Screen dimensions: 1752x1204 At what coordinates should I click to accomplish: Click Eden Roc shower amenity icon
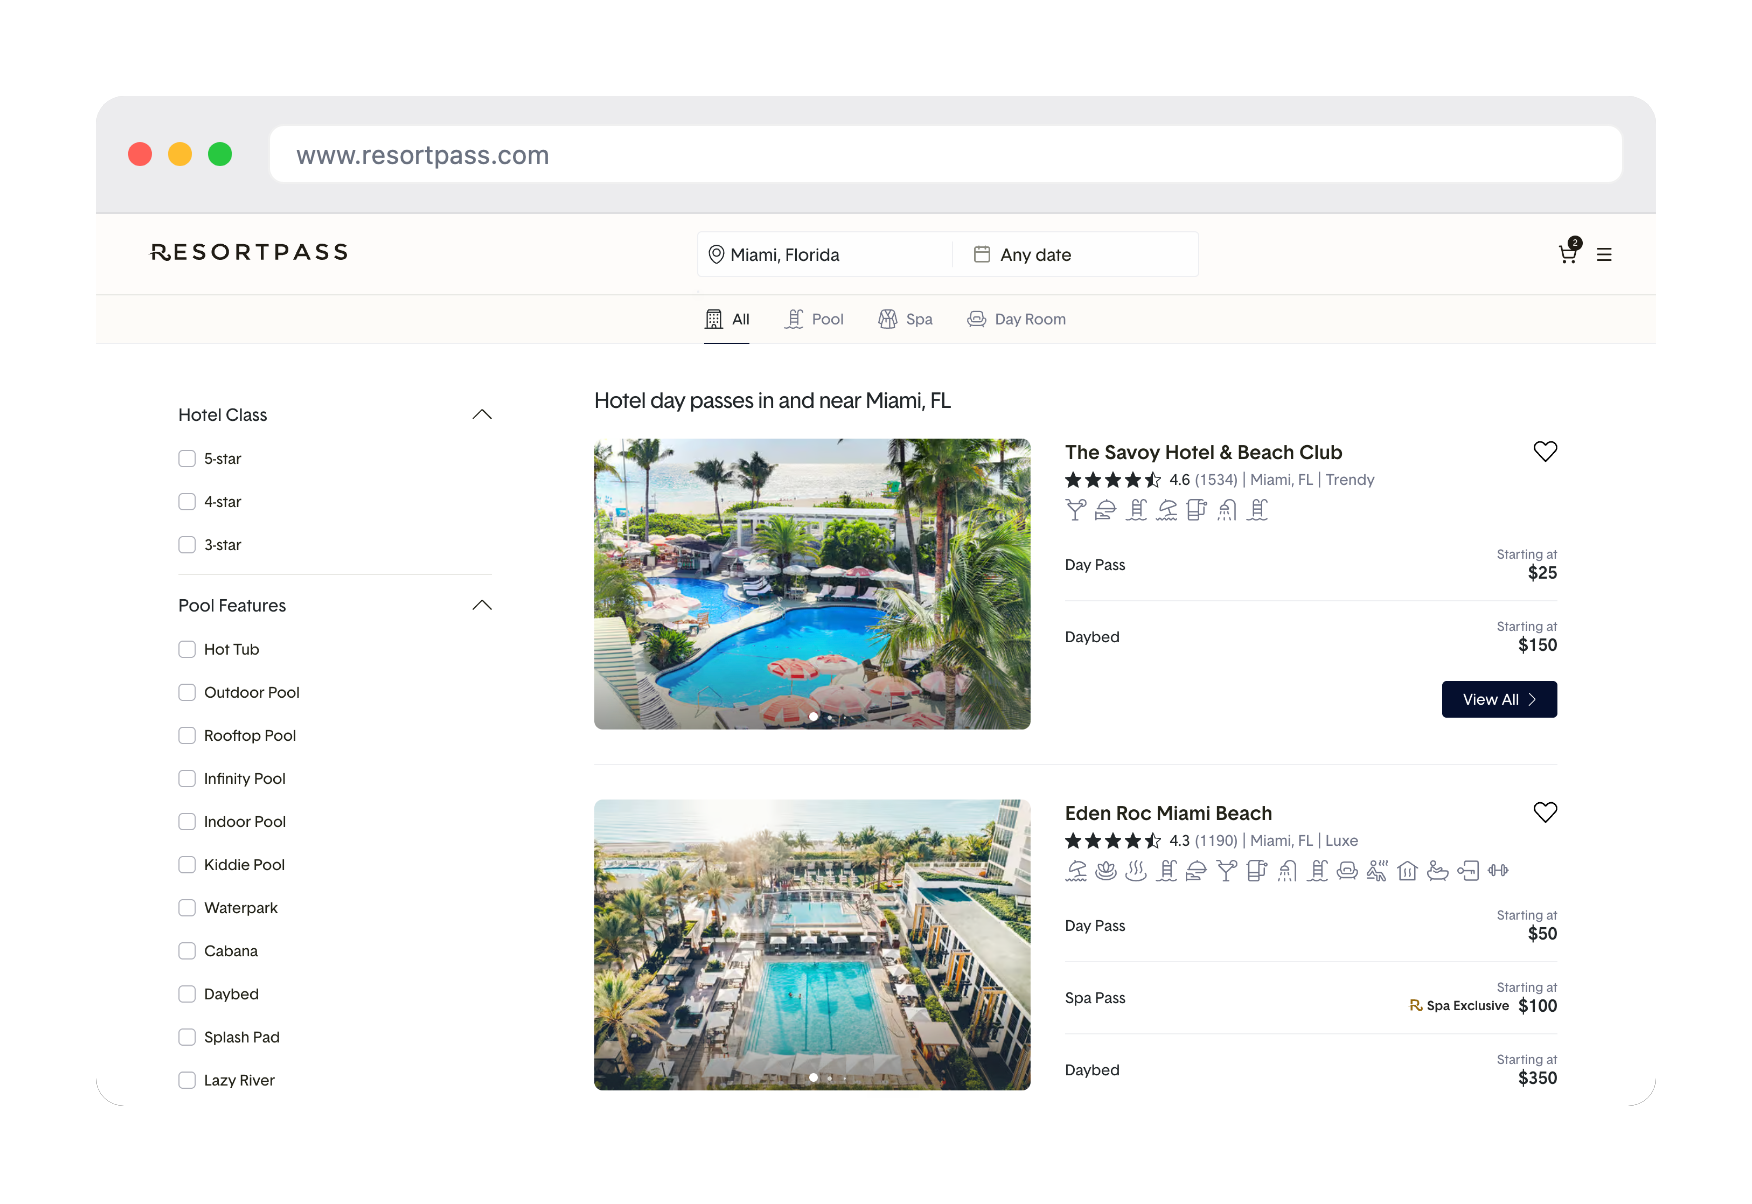coord(1288,871)
